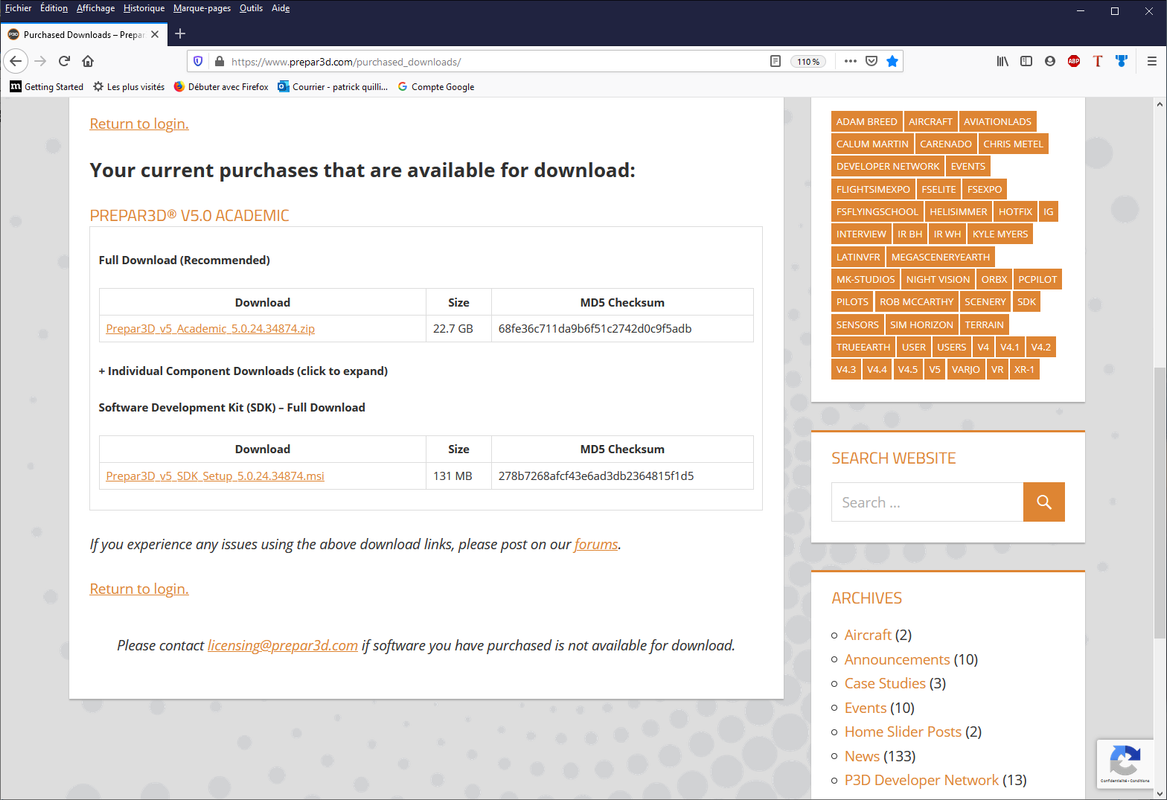Screen dimensions: 1167x800
Task: Download Prepar3D_v5_SDK_Setup msi file
Action: pos(215,476)
